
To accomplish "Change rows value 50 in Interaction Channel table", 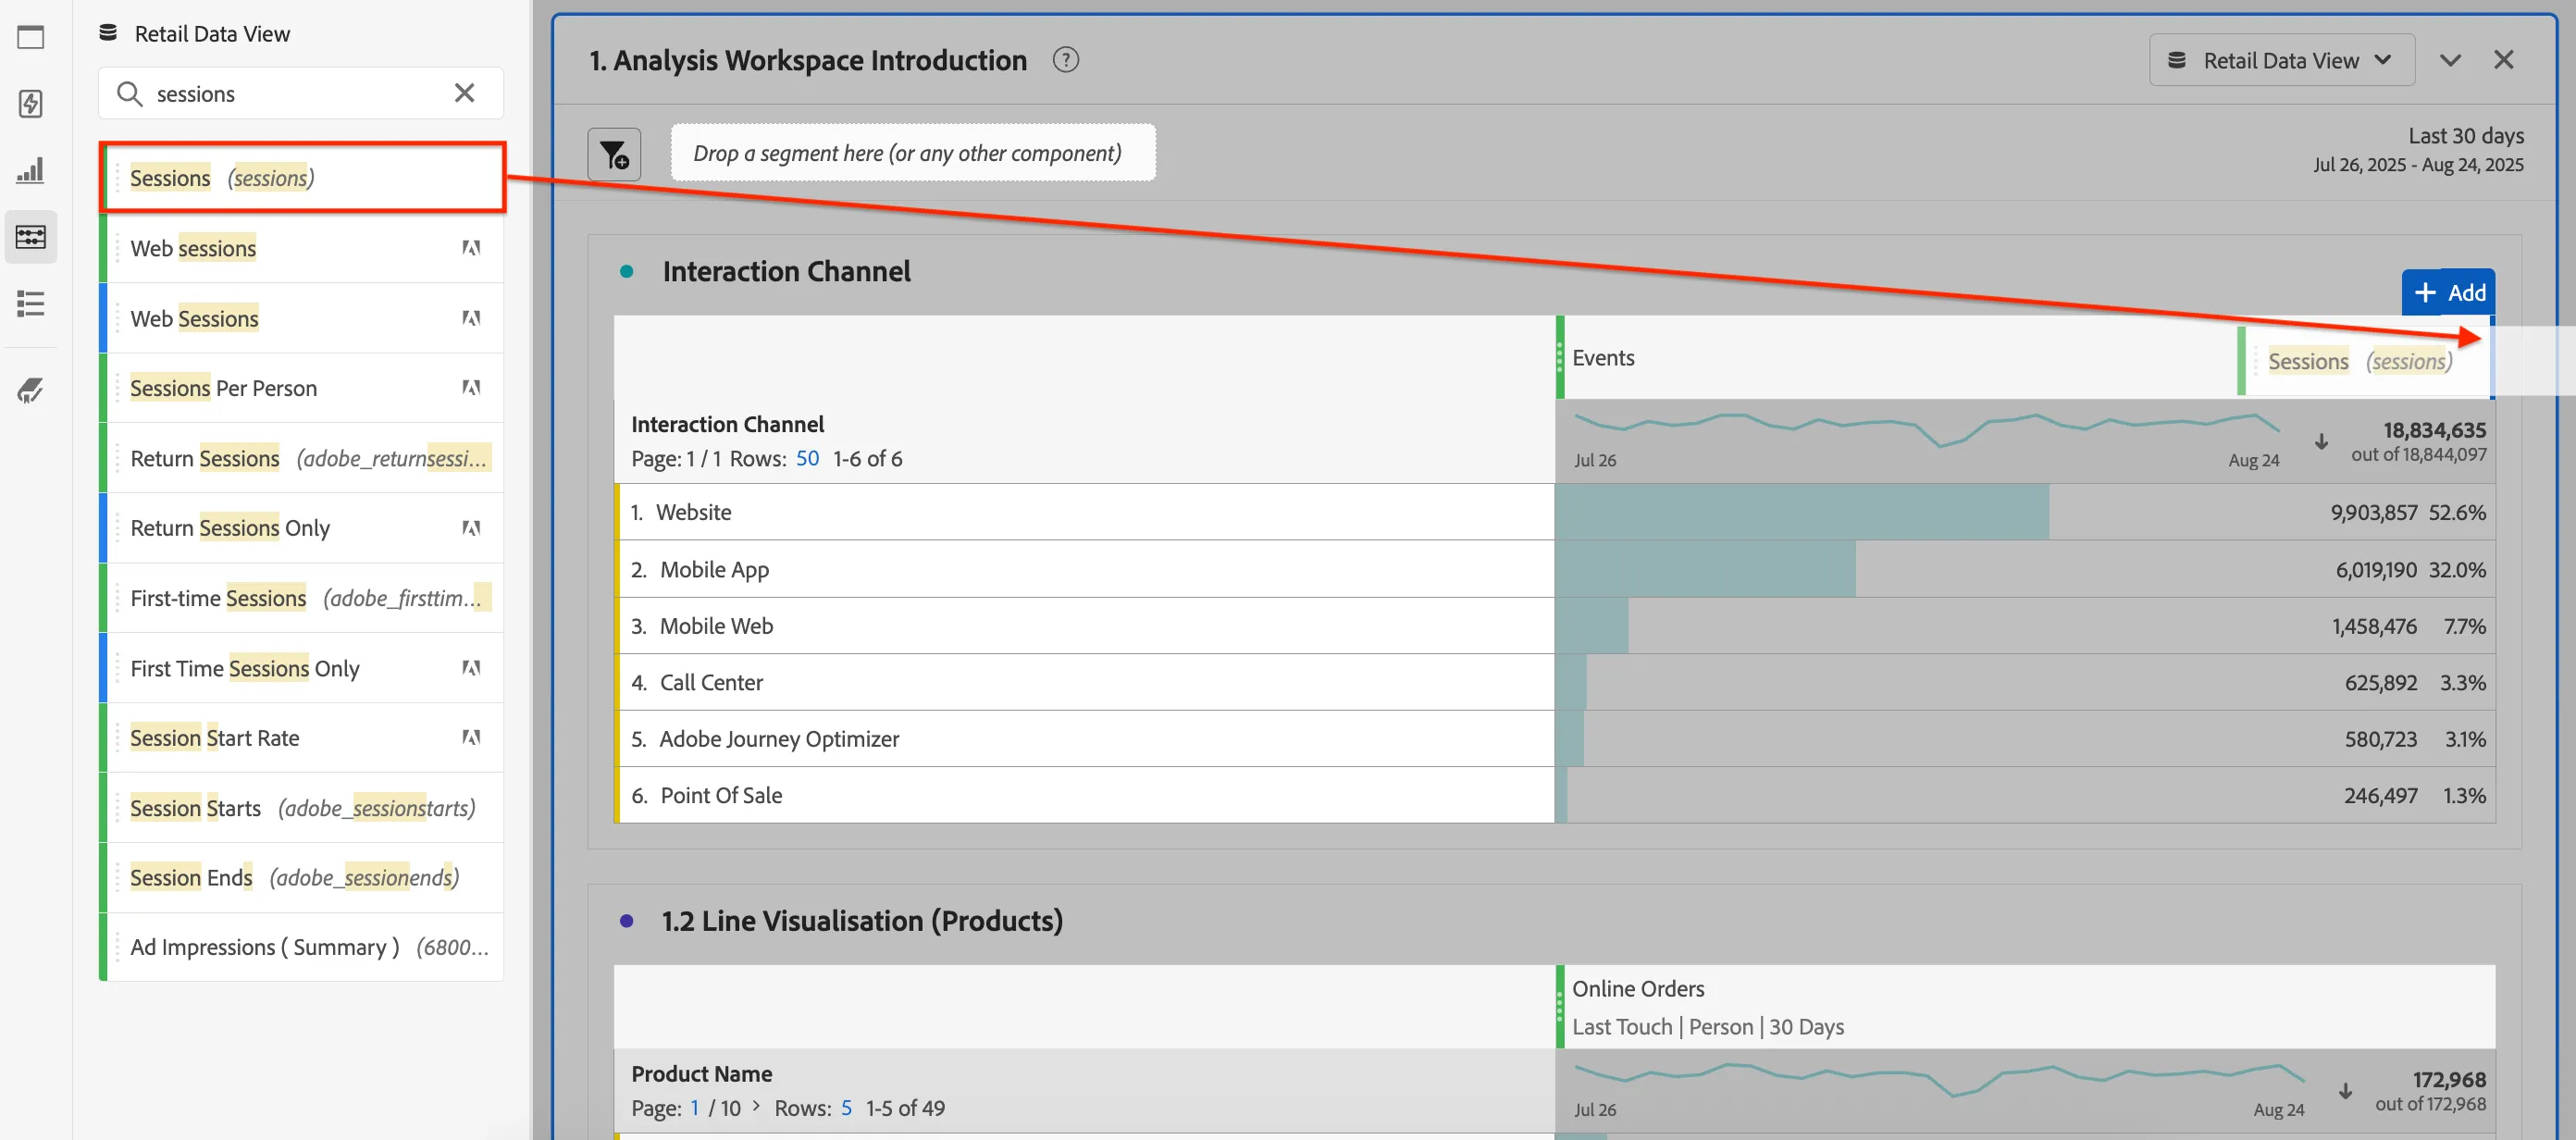I will pos(807,459).
